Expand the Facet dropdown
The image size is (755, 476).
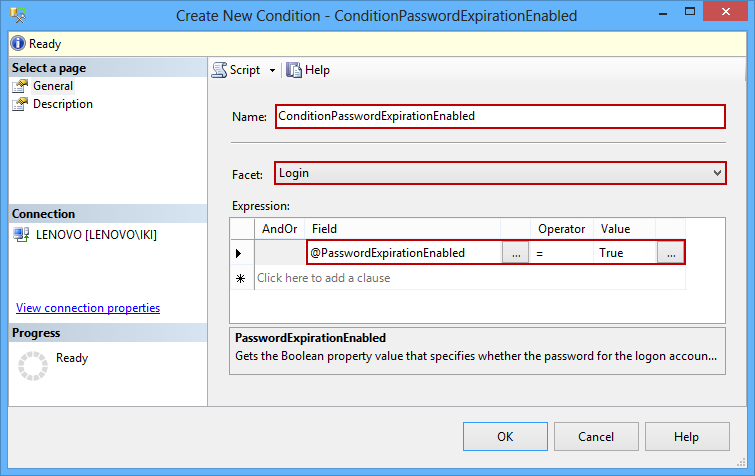(x=716, y=174)
